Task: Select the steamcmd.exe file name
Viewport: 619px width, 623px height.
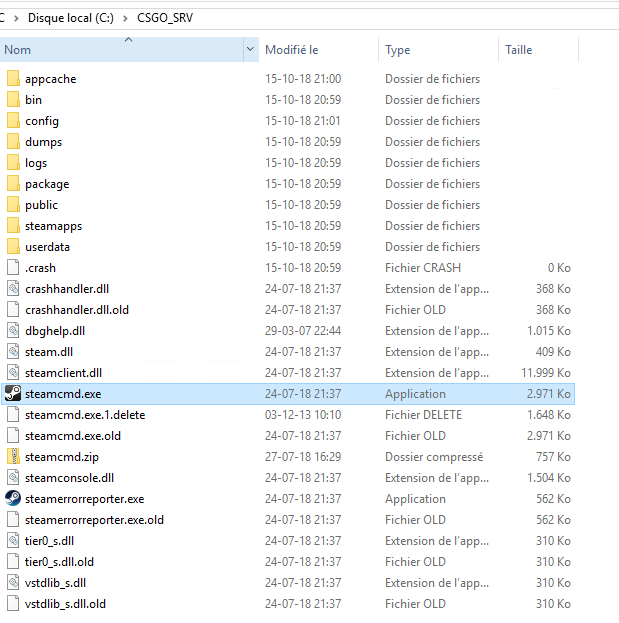Action: click(63, 394)
